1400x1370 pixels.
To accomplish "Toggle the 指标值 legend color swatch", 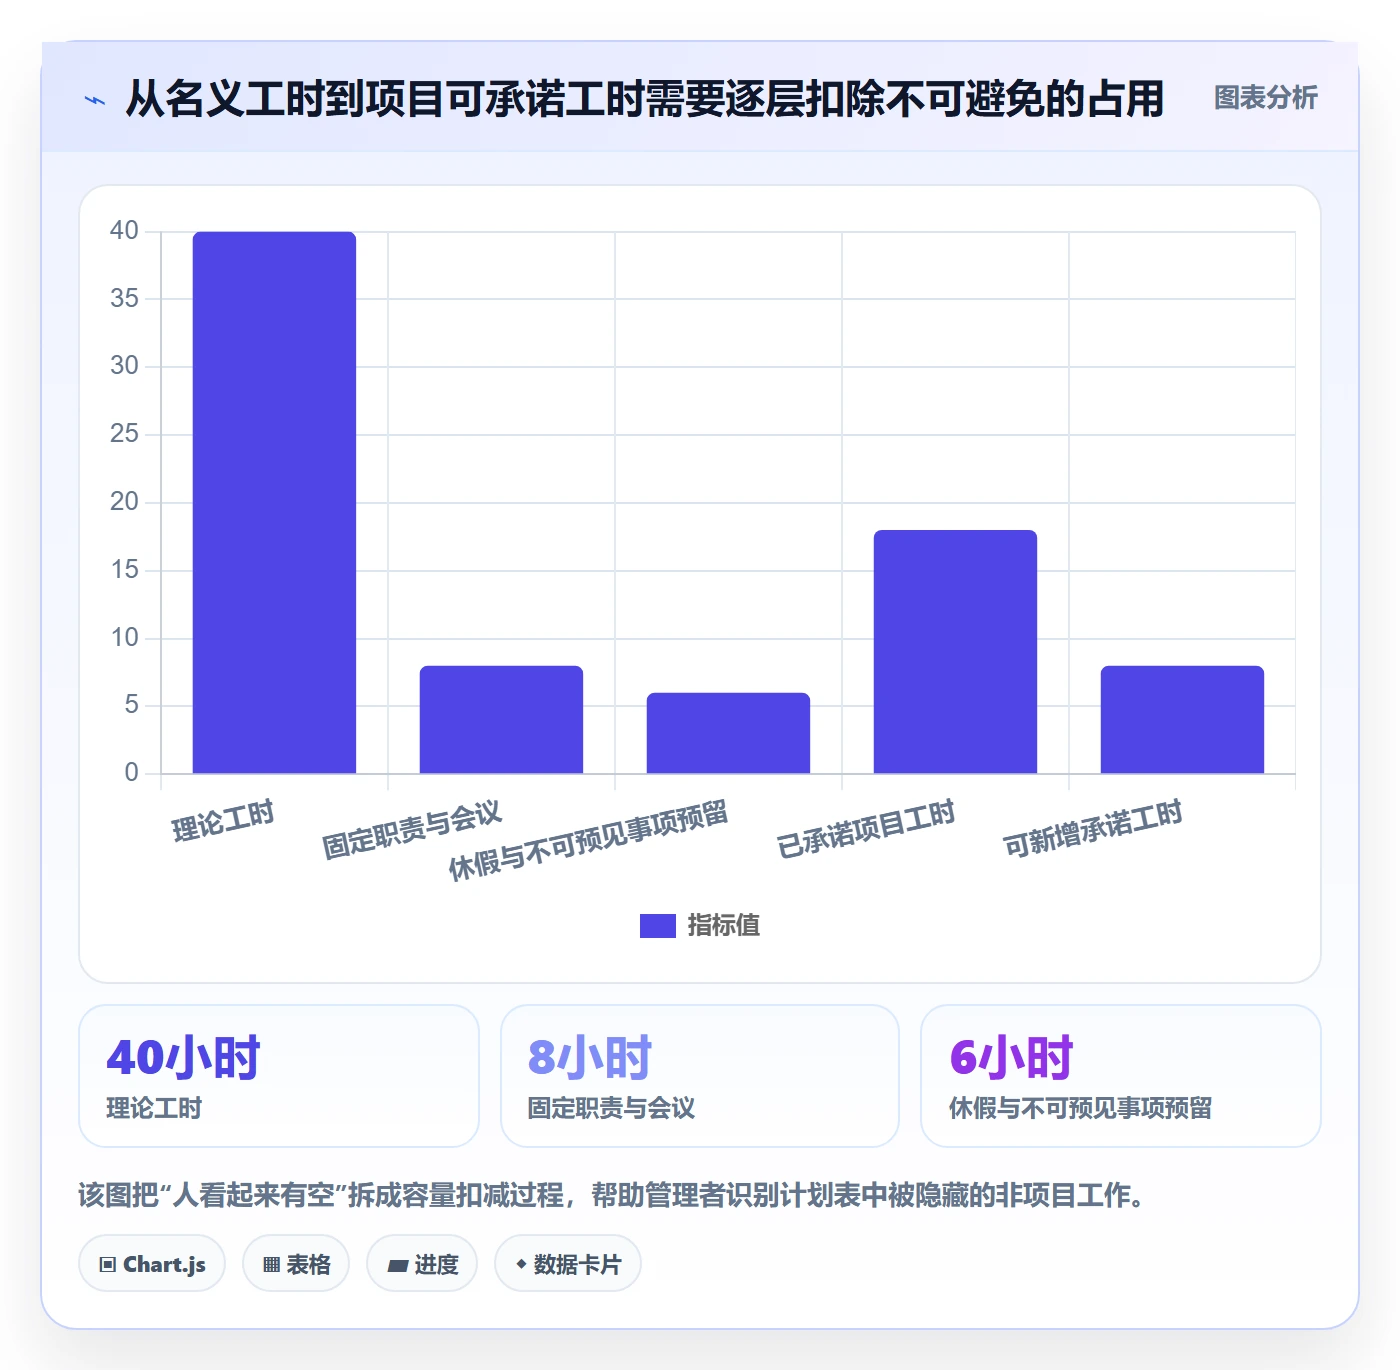I will click(x=658, y=926).
